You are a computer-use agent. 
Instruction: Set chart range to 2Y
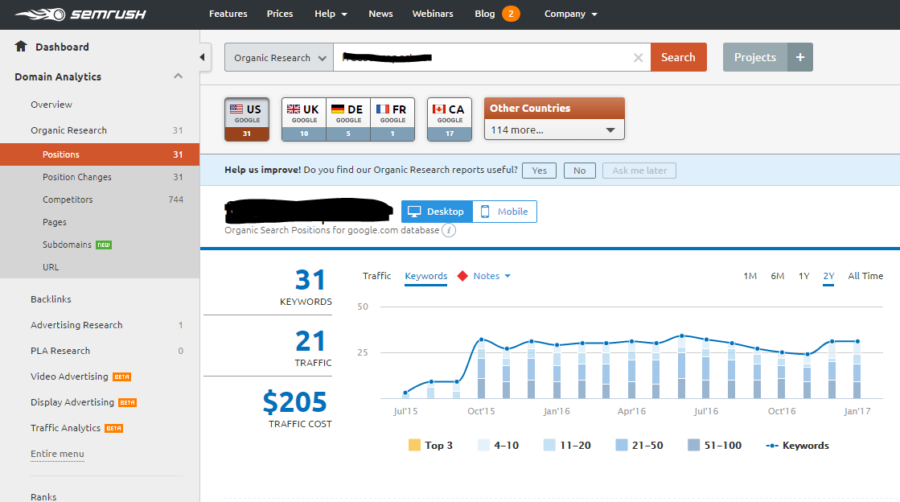(828, 276)
